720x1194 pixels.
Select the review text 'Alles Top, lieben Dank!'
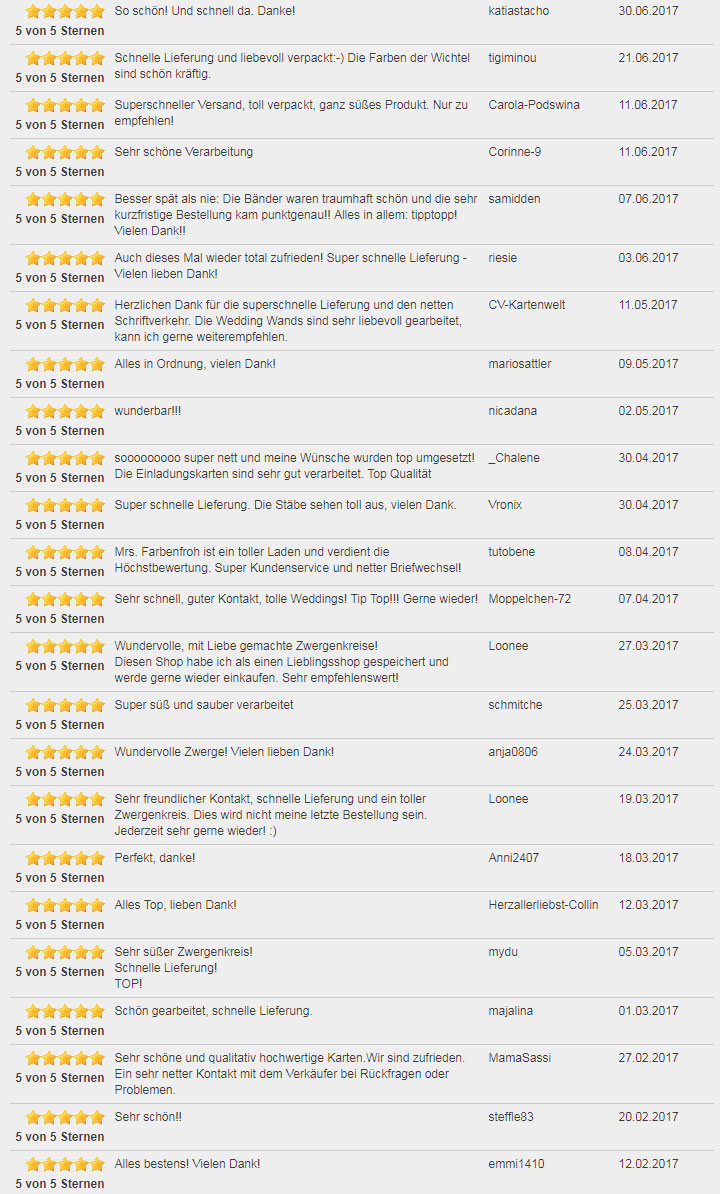click(x=175, y=905)
